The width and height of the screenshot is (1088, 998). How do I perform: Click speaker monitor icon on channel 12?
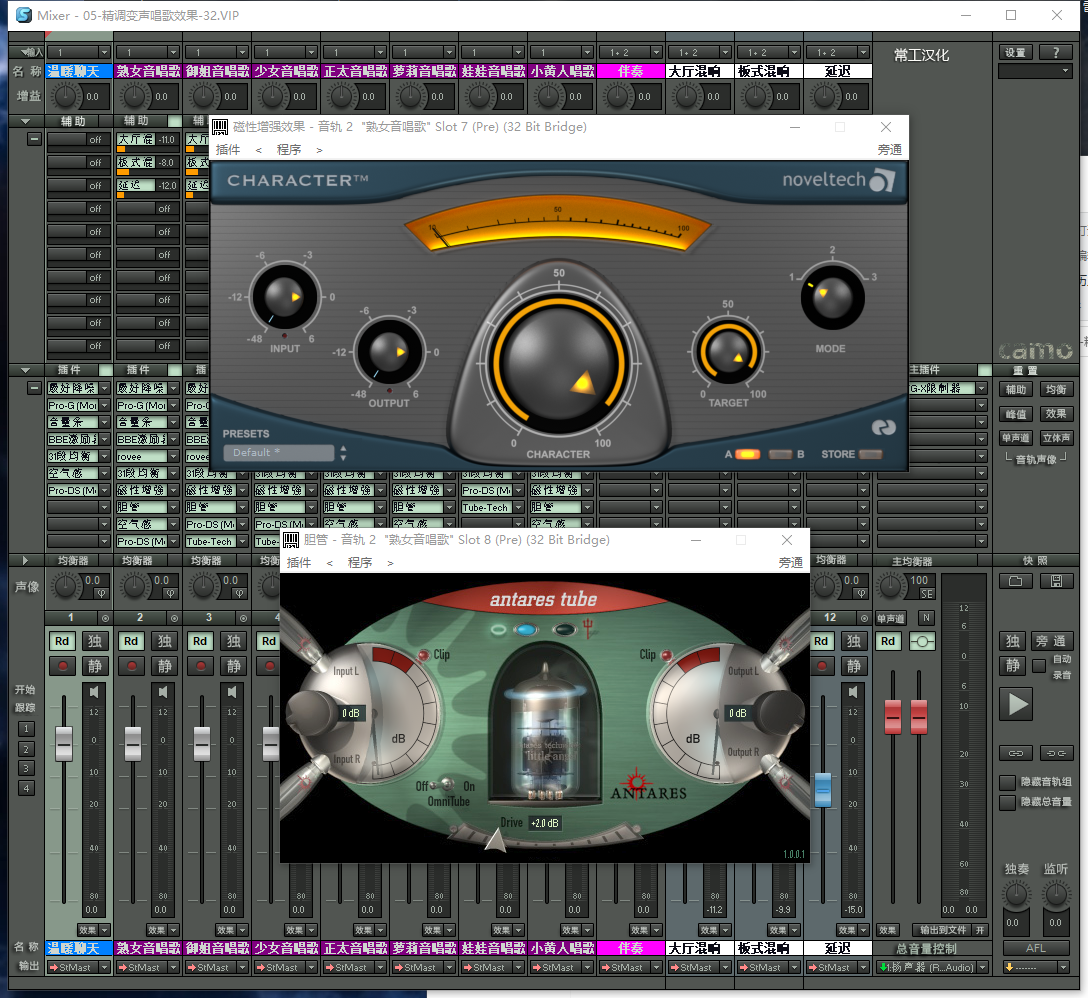(852, 692)
